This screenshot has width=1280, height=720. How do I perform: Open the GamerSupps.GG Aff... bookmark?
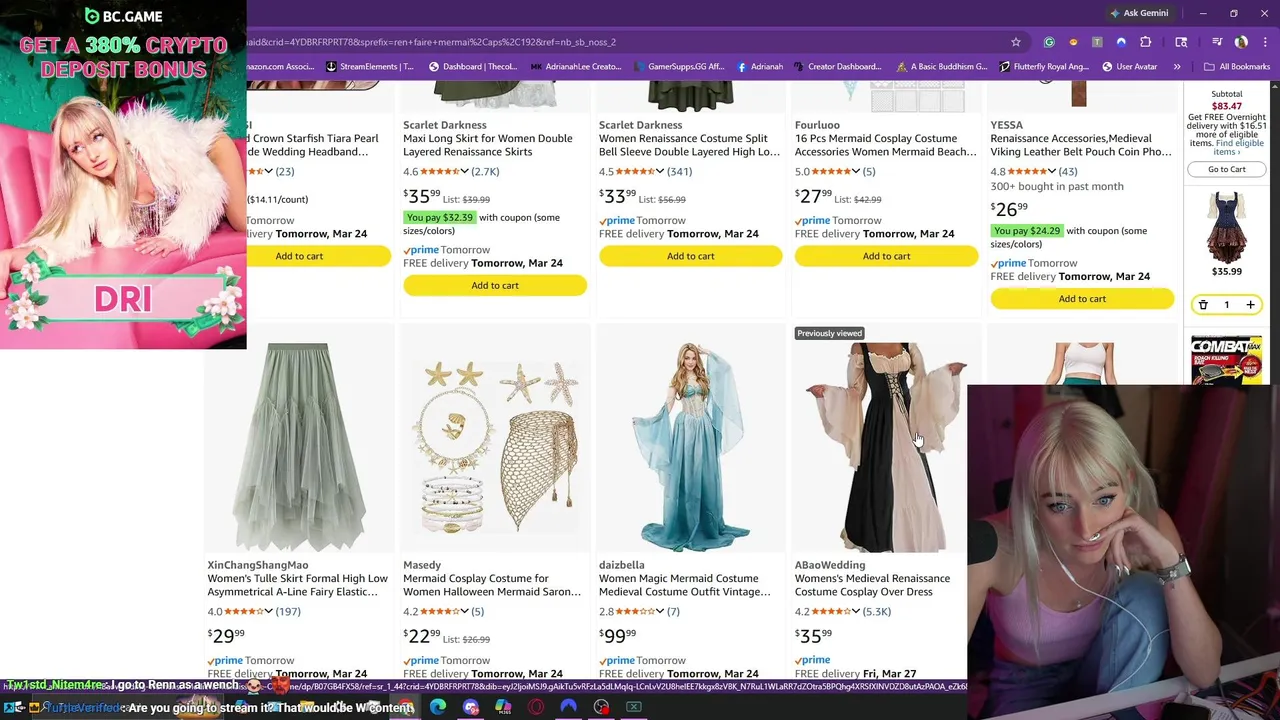pos(678,67)
